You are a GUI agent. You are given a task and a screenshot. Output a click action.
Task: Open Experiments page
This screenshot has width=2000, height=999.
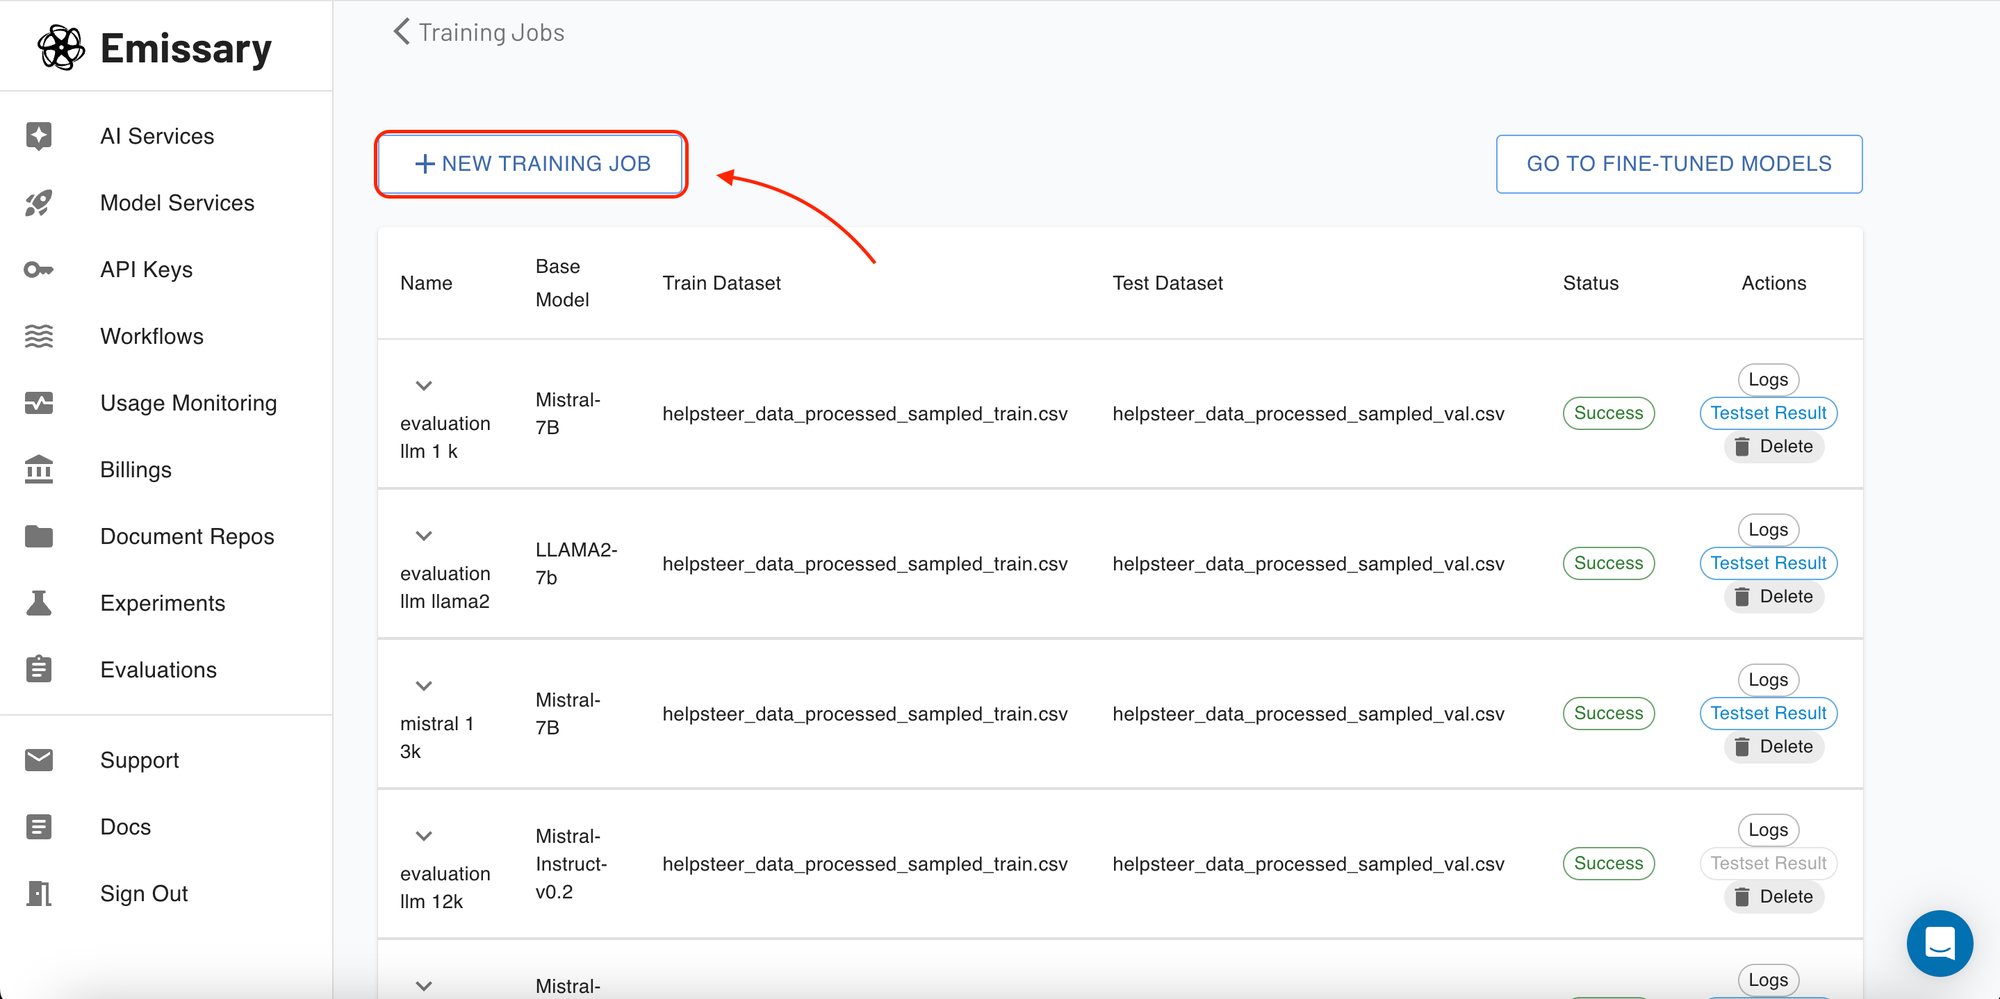point(163,603)
